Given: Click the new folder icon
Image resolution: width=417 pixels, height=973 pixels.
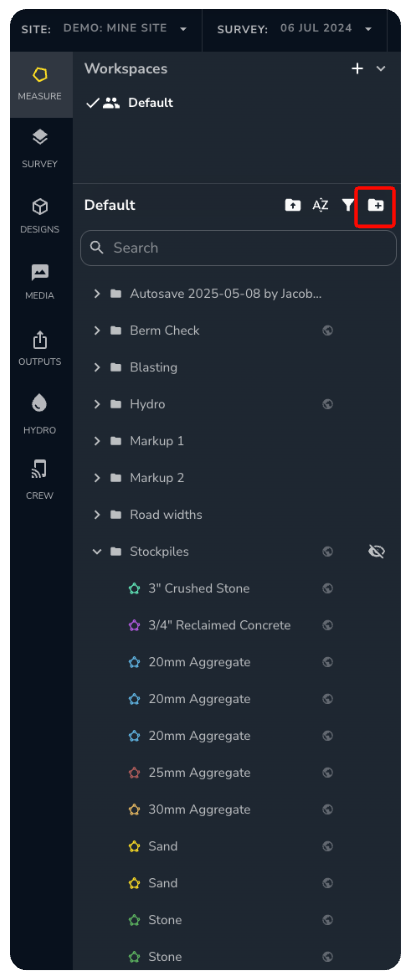Looking at the screenshot, I should [375, 205].
